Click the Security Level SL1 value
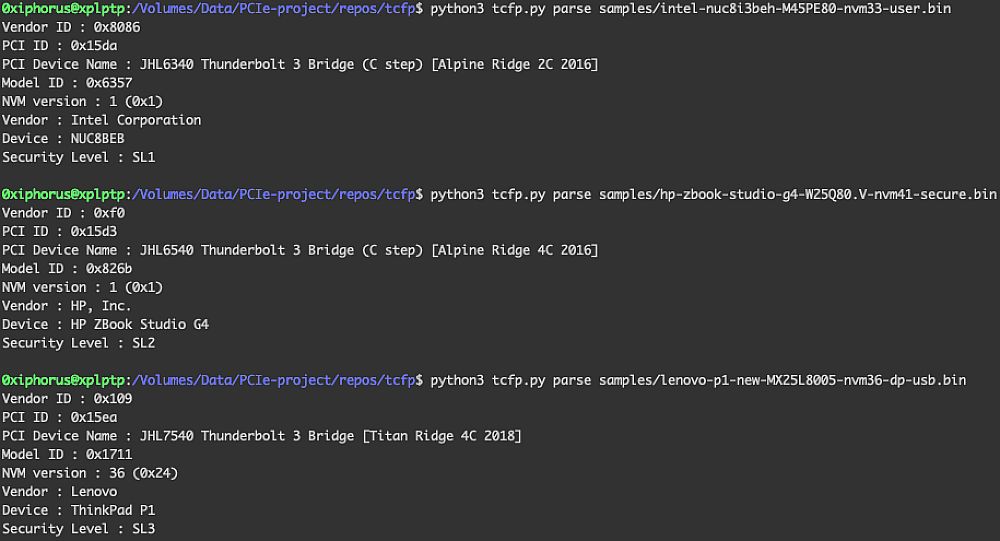Screen dimensions: 1000x541 click(143, 157)
